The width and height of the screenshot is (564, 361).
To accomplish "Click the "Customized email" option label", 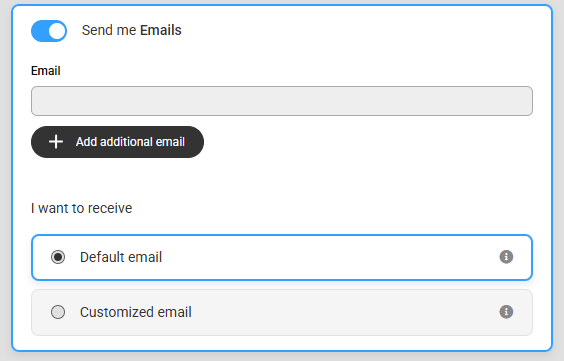I will tap(136, 312).
